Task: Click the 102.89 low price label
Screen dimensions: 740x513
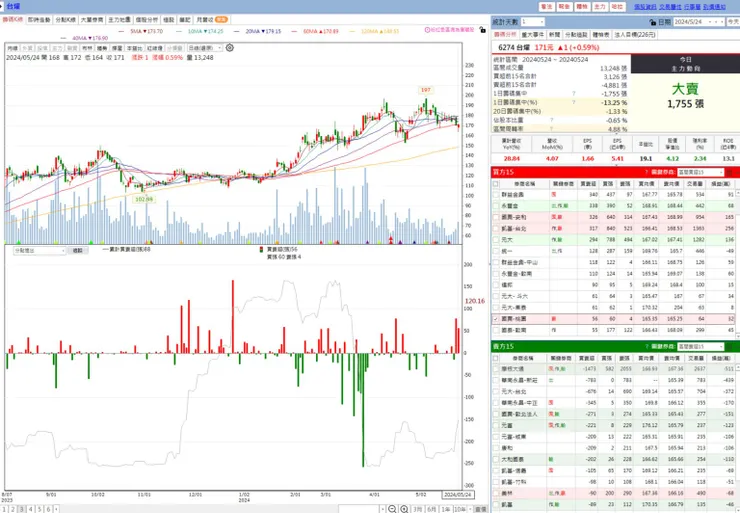Action: pyautogui.click(x=144, y=200)
